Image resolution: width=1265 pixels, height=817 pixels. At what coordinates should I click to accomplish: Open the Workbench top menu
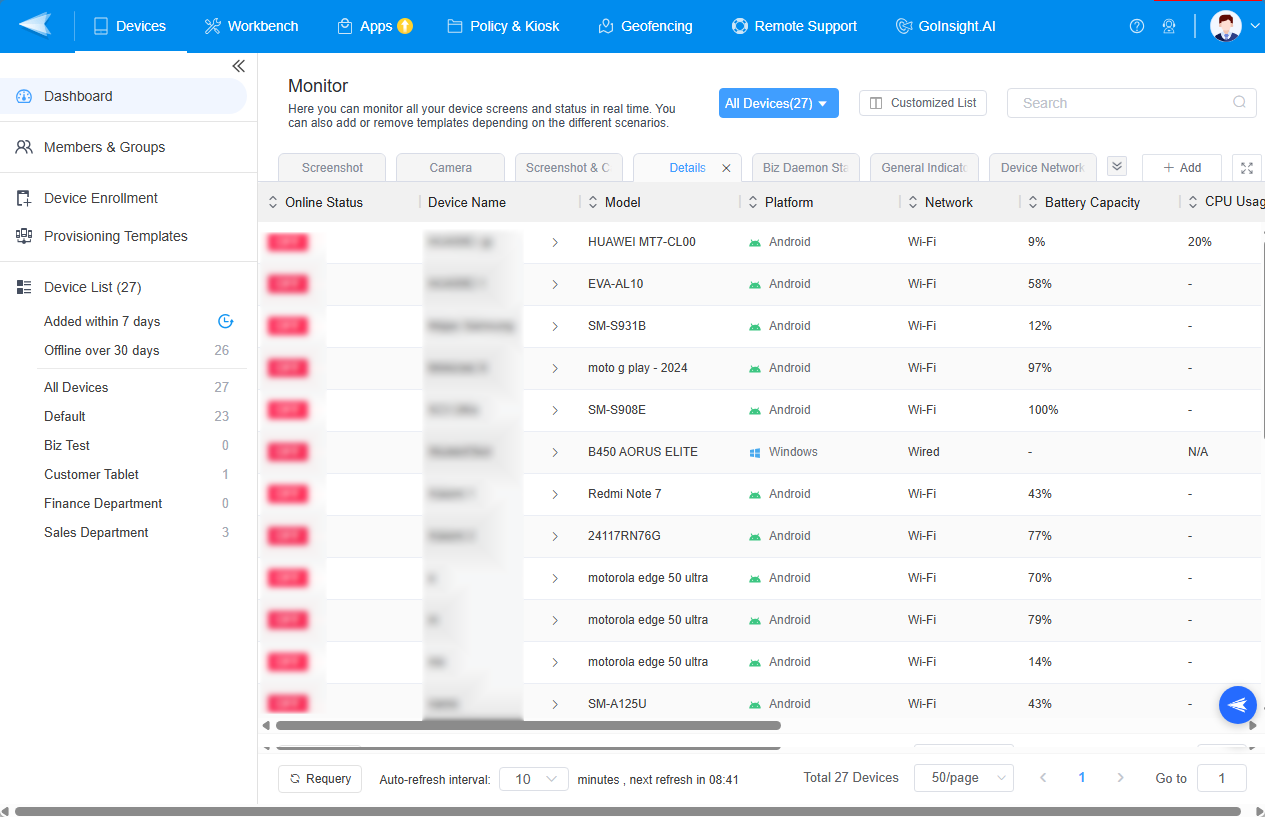tap(251, 26)
